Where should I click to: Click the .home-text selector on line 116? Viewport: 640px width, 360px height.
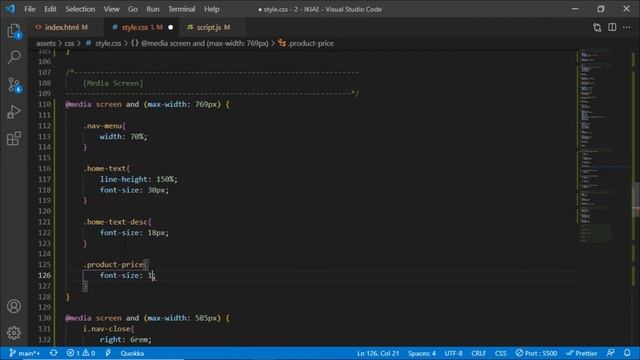point(104,169)
